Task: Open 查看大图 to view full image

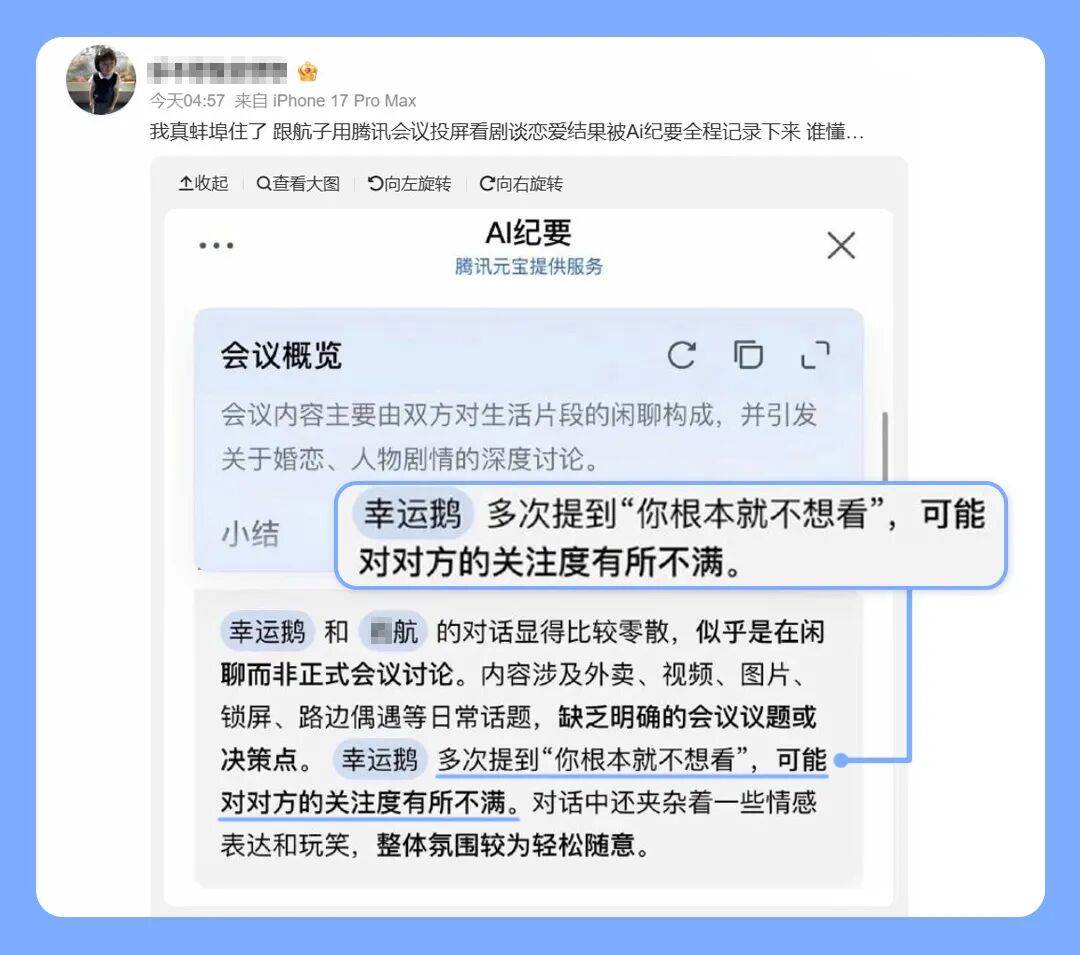Action: point(298,183)
